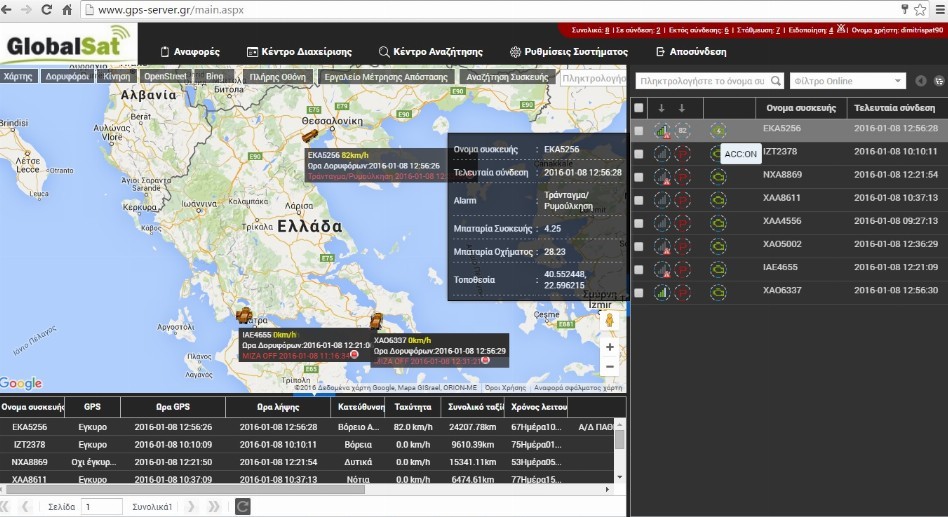The width and height of the screenshot is (948, 517).
Task: Click the parking icon for IZT2378
Action: click(683, 154)
